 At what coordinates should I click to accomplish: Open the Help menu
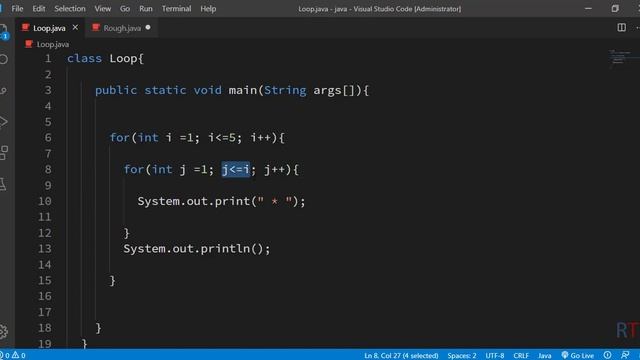tap(208, 9)
